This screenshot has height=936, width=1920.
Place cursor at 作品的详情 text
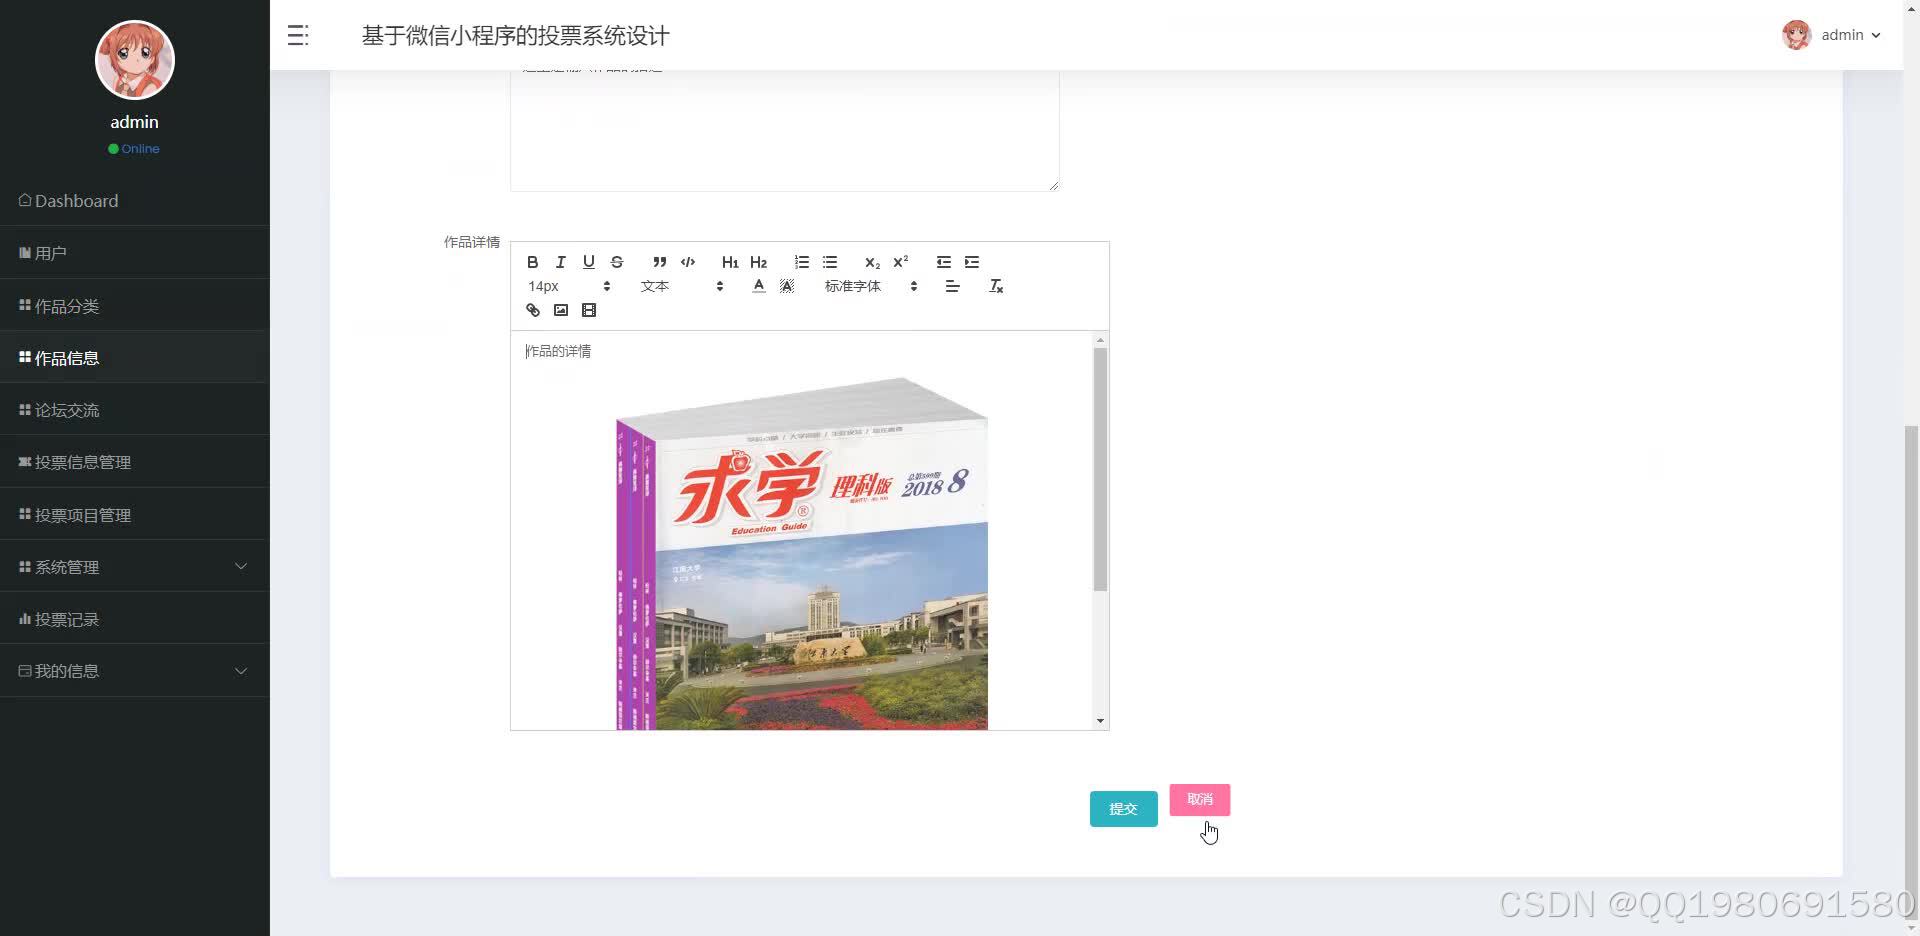pyautogui.click(x=558, y=351)
